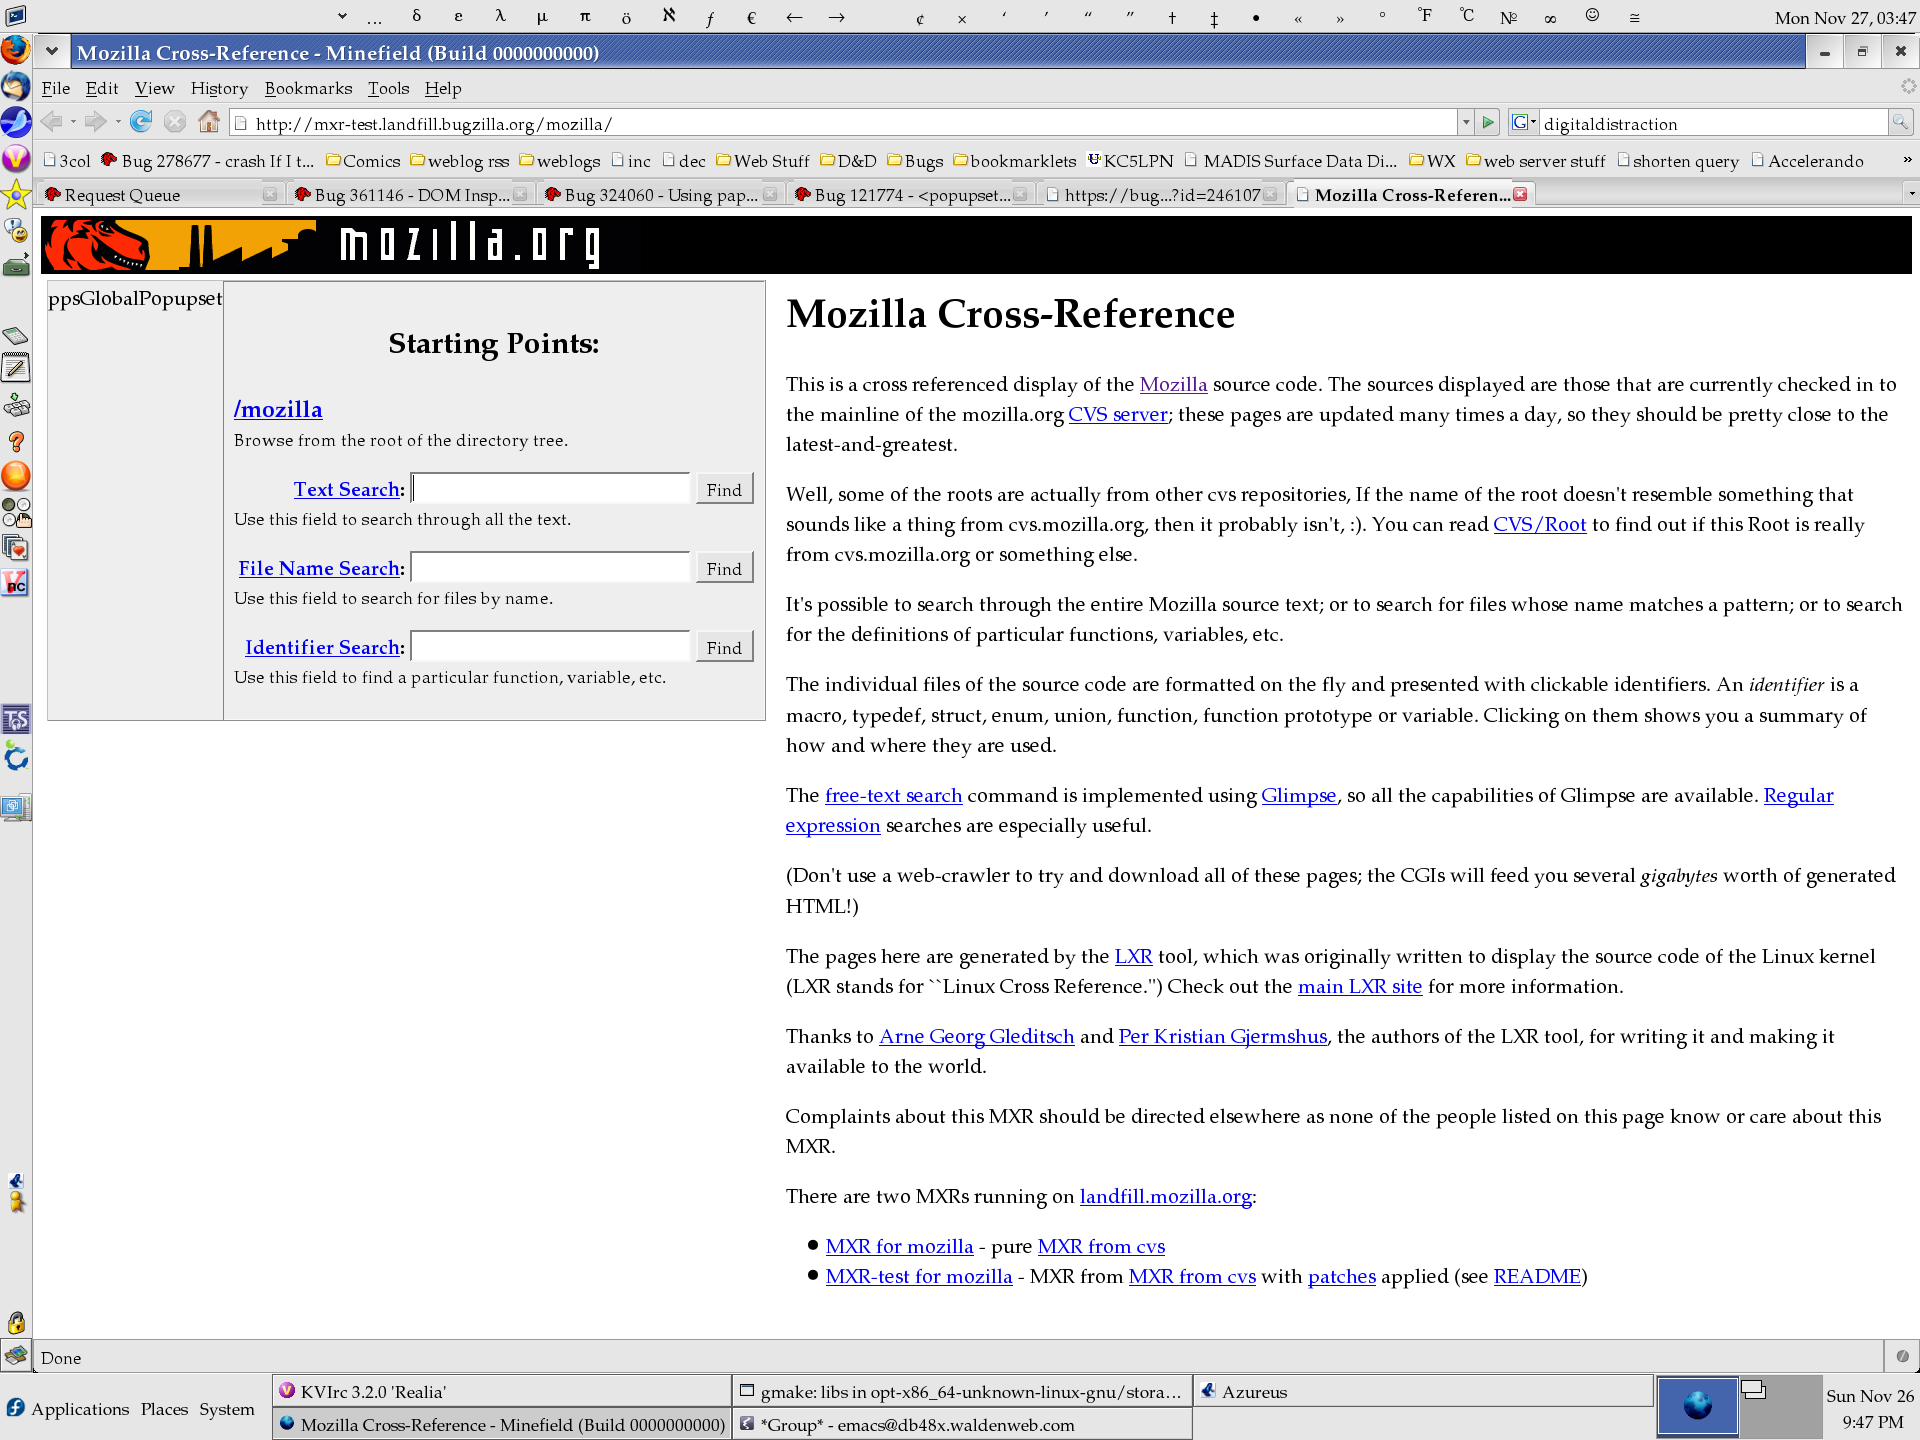1920x1440 pixels.
Task: Open the landfill.mozilla.org link
Action: pos(1166,1196)
